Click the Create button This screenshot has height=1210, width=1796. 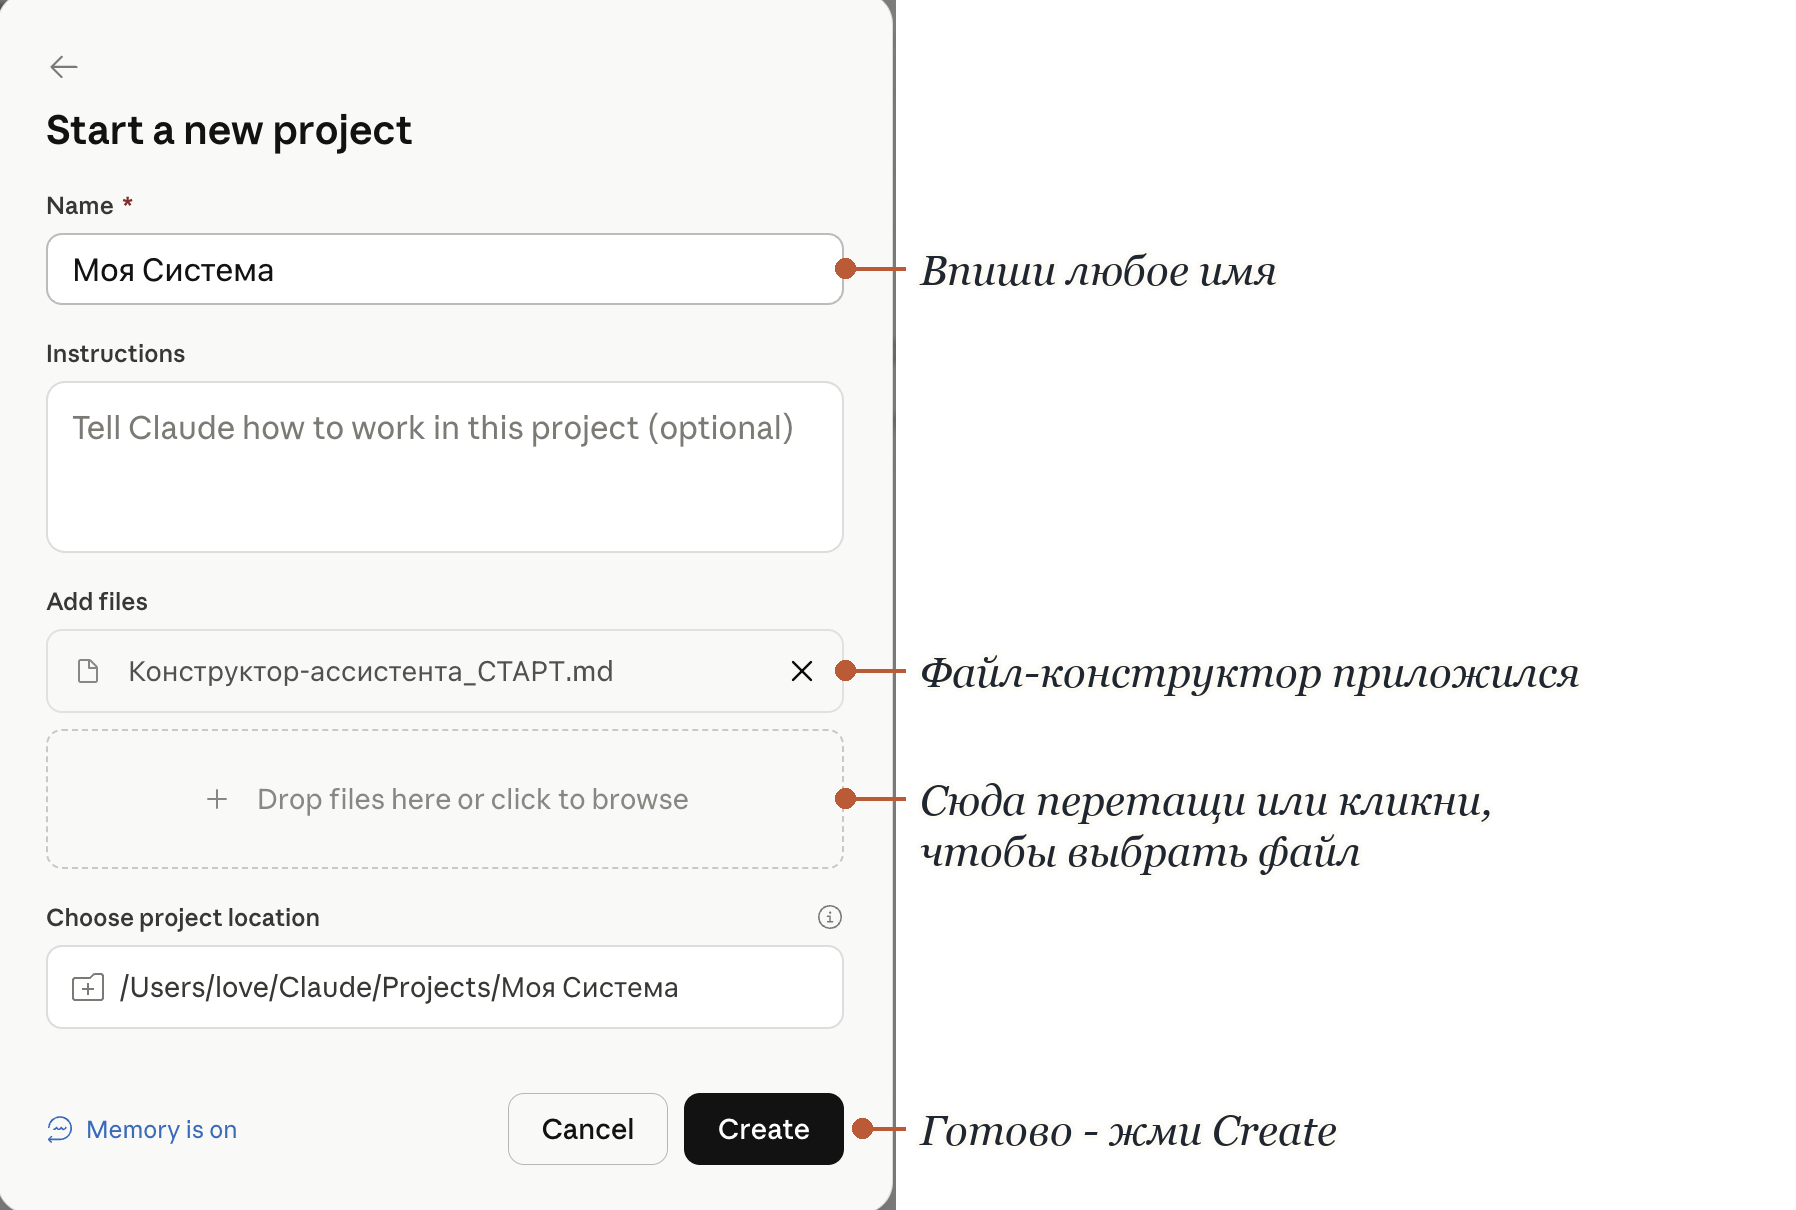click(x=764, y=1129)
